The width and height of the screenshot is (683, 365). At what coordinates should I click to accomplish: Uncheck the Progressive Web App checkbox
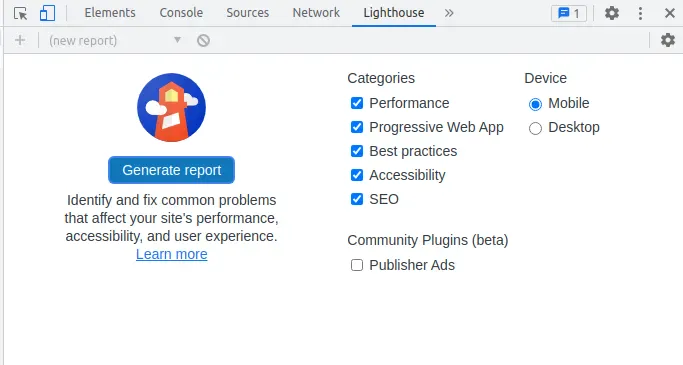357,127
